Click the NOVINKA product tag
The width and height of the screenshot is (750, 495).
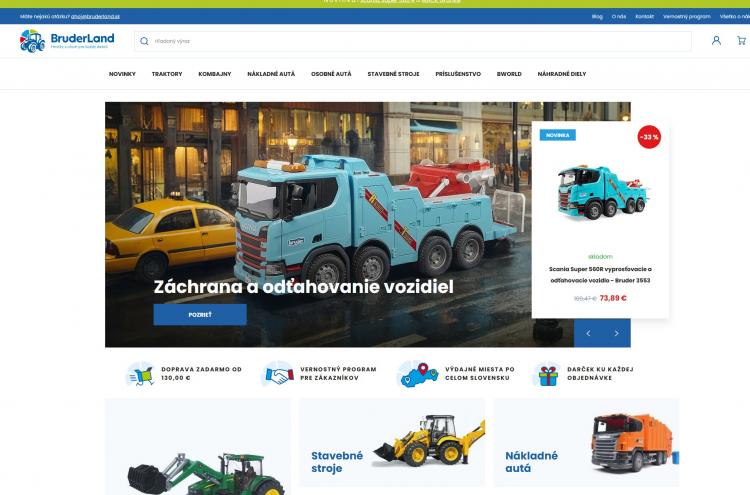pyautogui.click(x=558, y=135)
